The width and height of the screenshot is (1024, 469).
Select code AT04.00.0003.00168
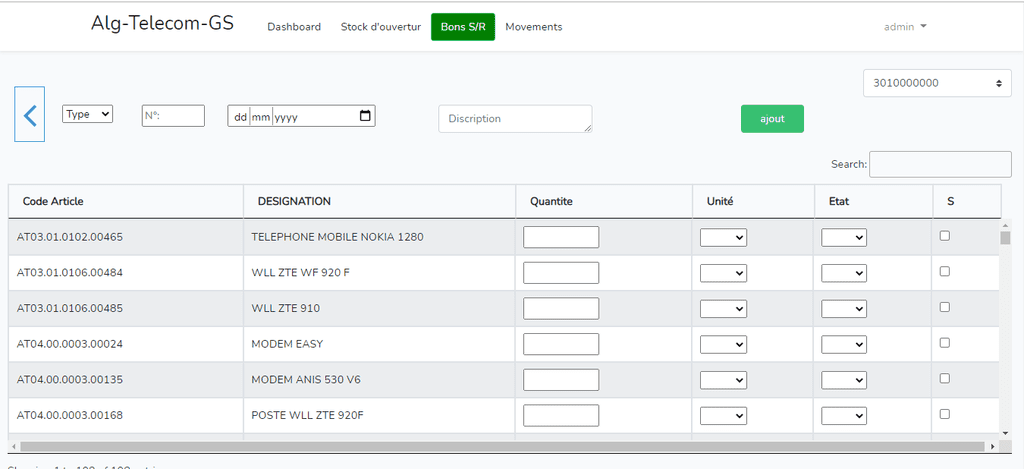pos(70,415)
